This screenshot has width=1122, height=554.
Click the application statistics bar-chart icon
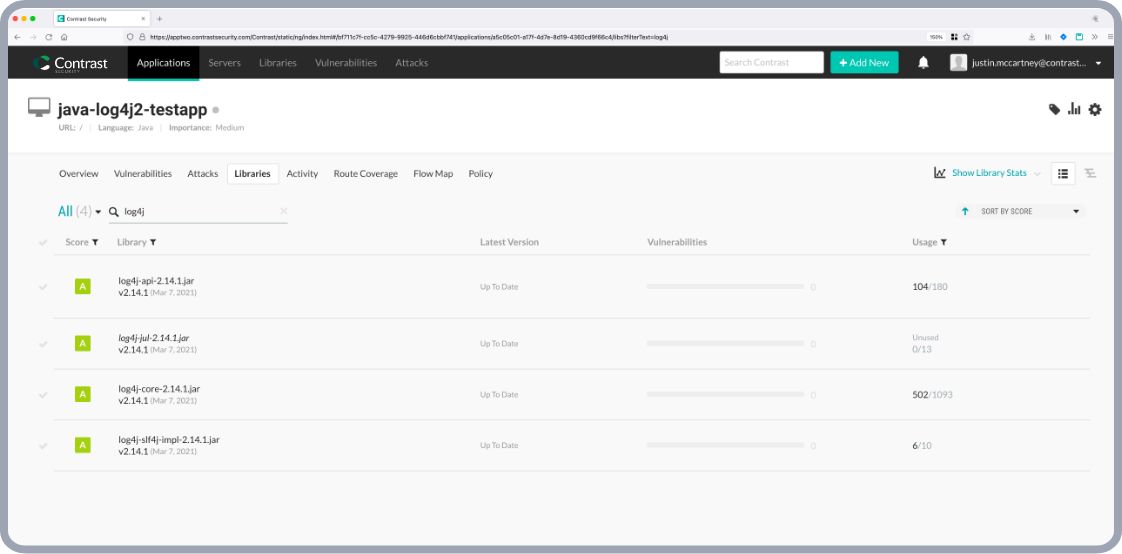tap(1074, 109)
